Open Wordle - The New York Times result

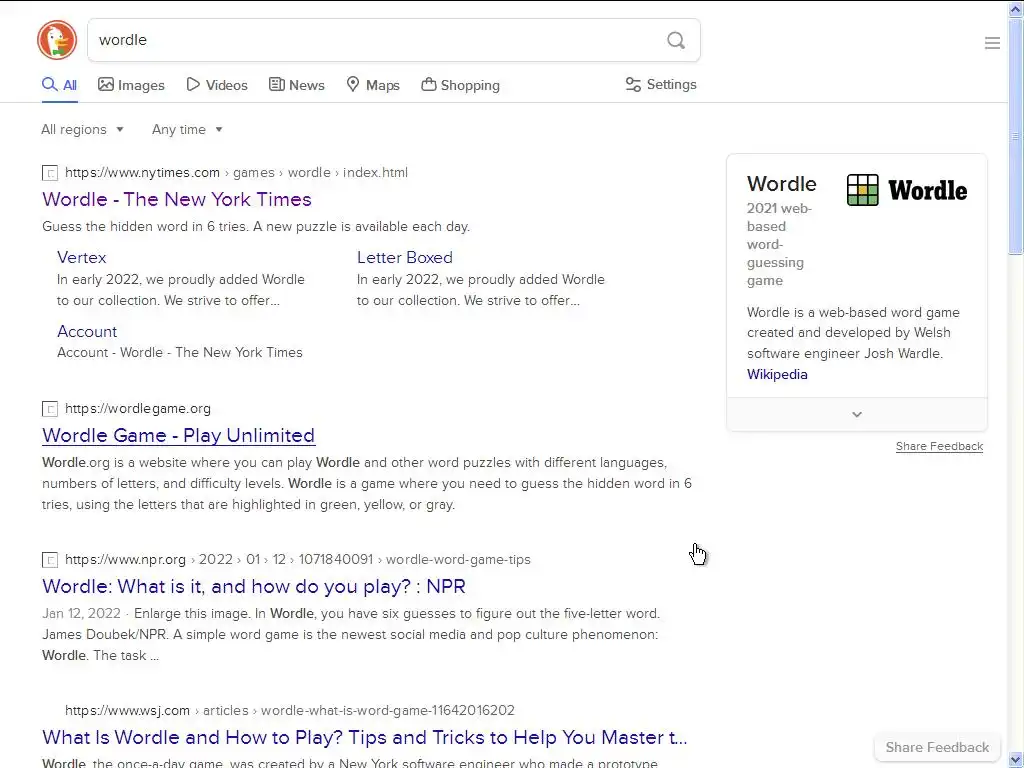point(177,199)
